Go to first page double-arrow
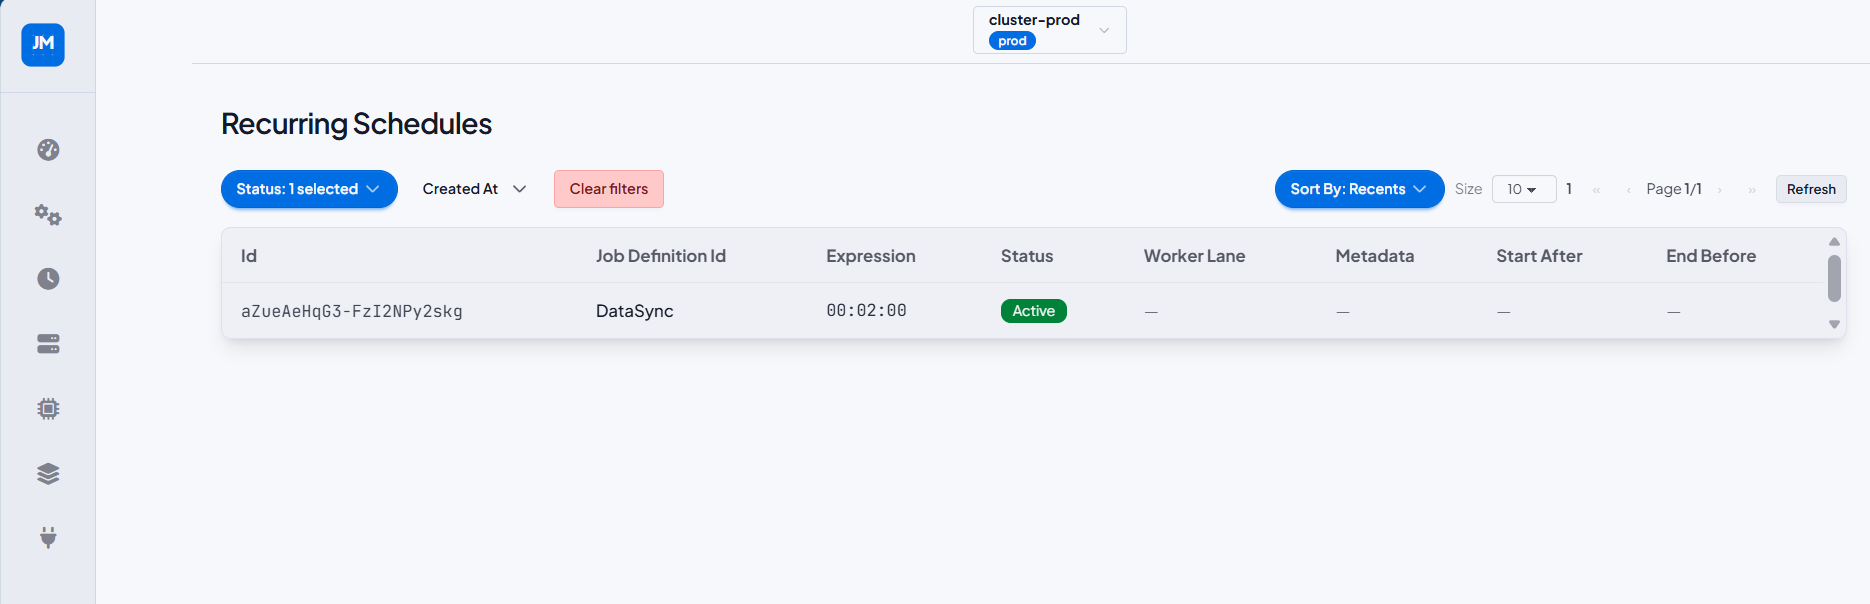 1596,190
